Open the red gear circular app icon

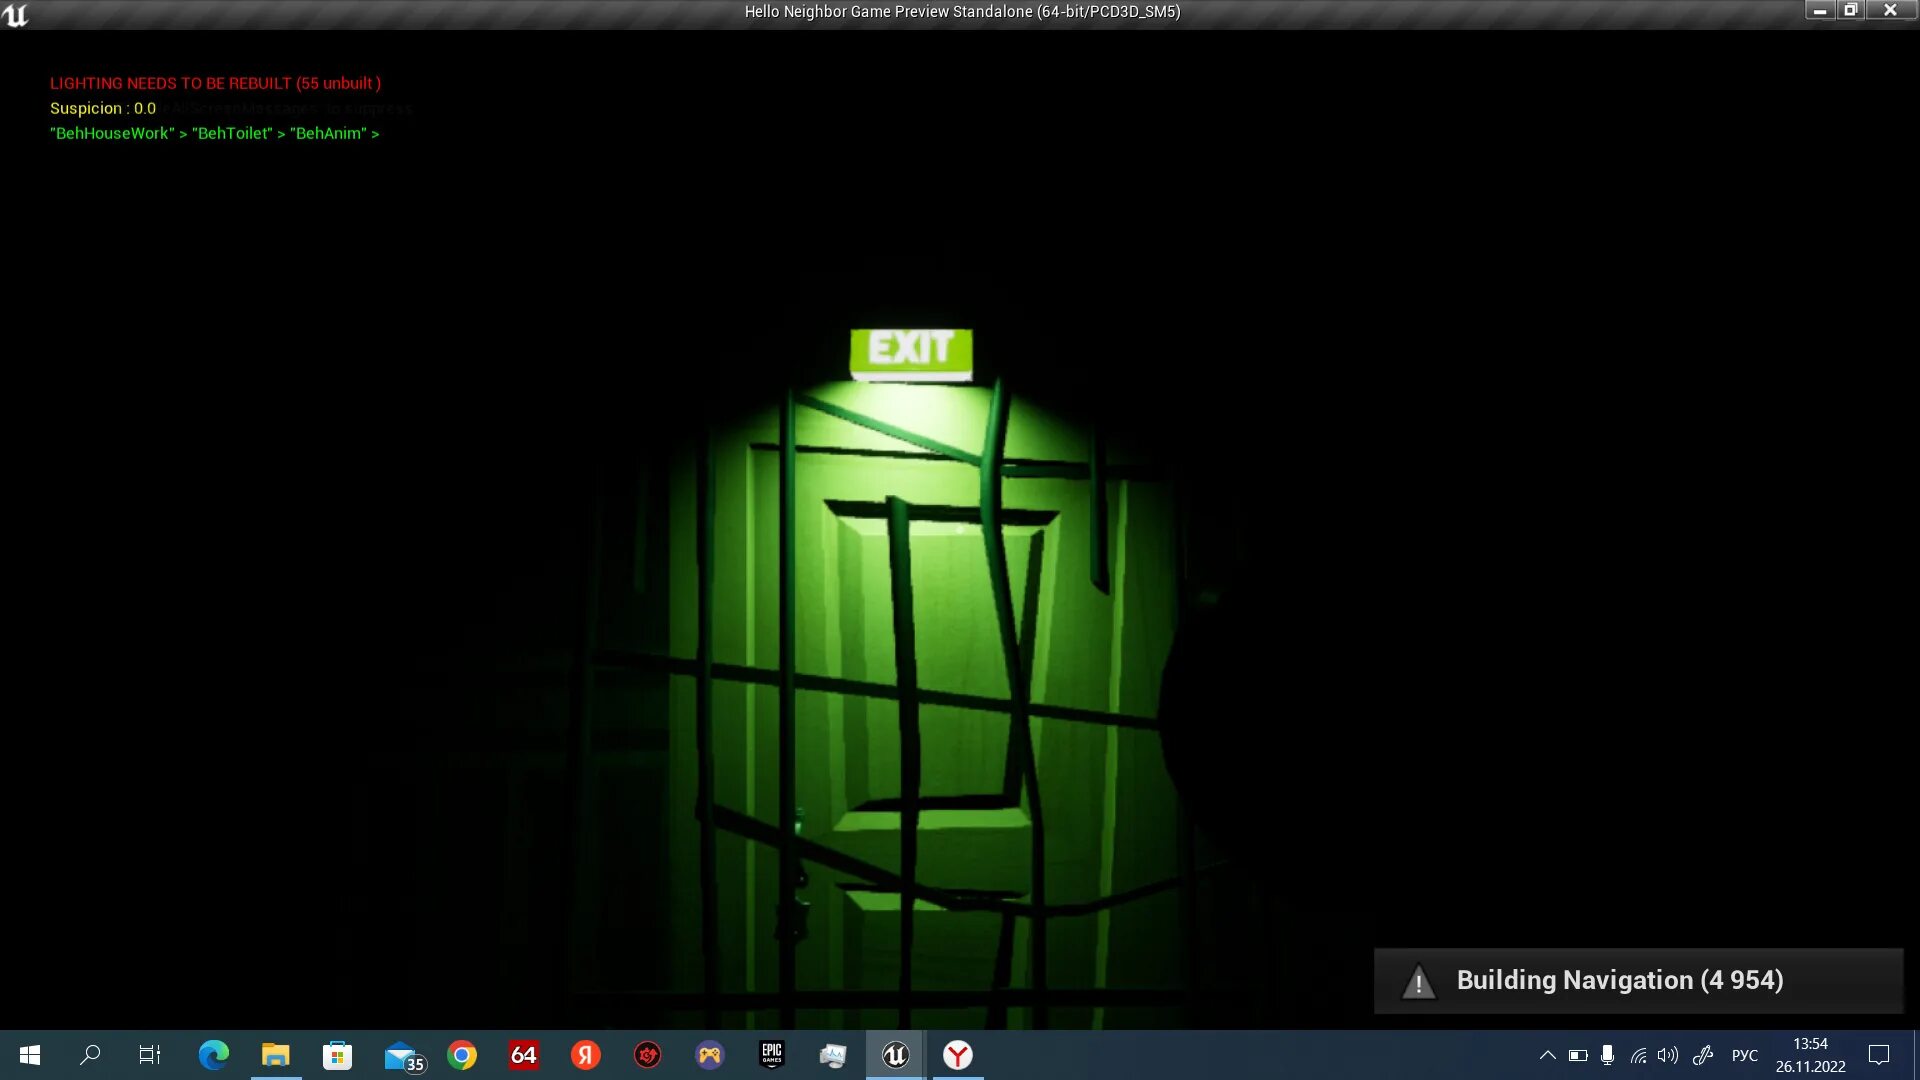(648, 1055)
